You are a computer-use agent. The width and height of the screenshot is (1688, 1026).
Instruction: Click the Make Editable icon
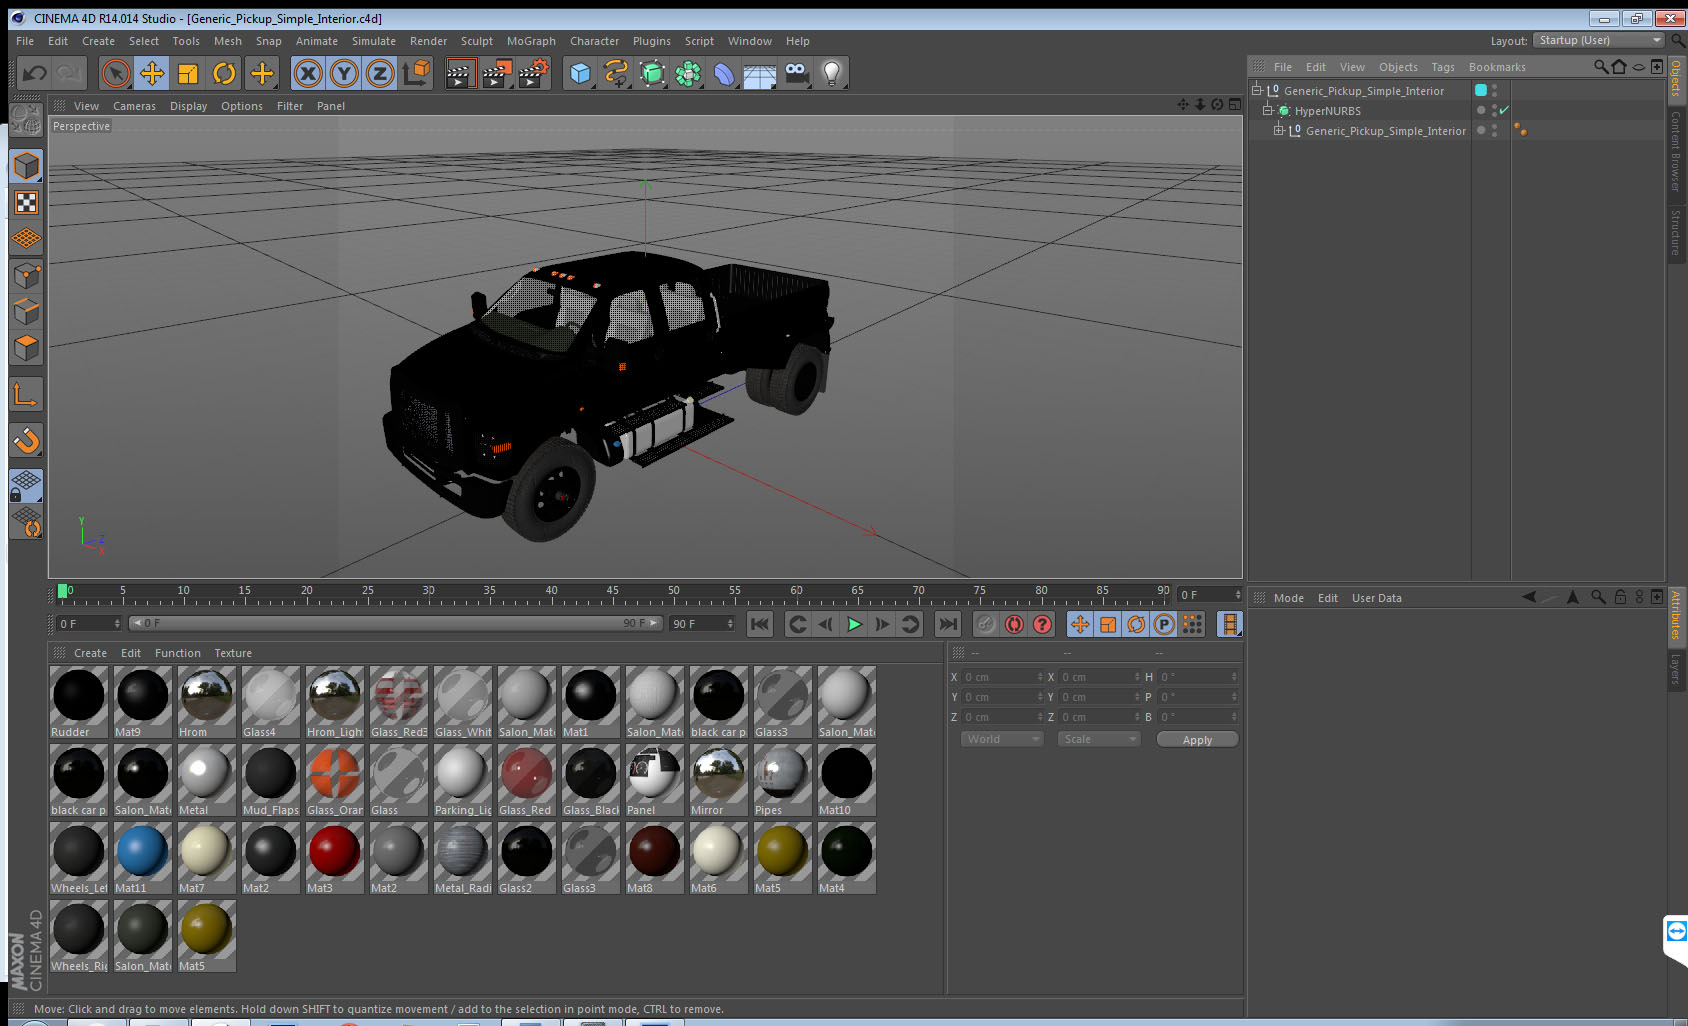26,122
